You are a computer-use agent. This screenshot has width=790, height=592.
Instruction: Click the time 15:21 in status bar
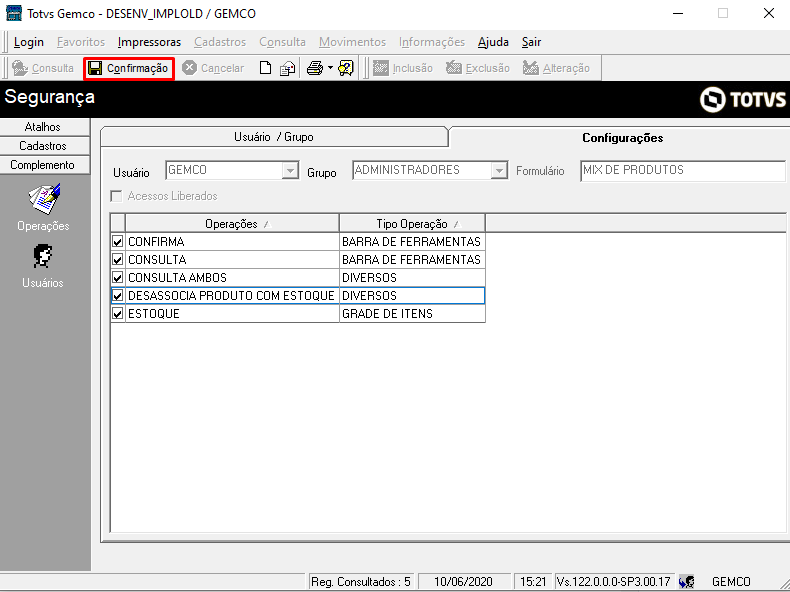point(533,582)
